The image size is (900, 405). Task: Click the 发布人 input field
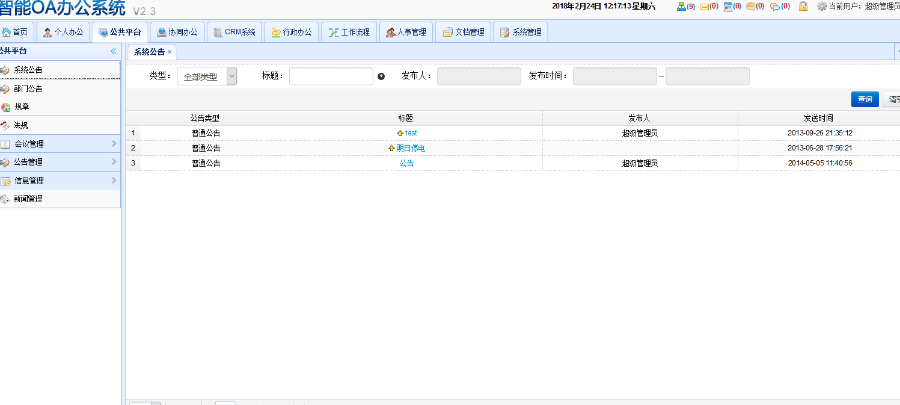coord(479,76)
